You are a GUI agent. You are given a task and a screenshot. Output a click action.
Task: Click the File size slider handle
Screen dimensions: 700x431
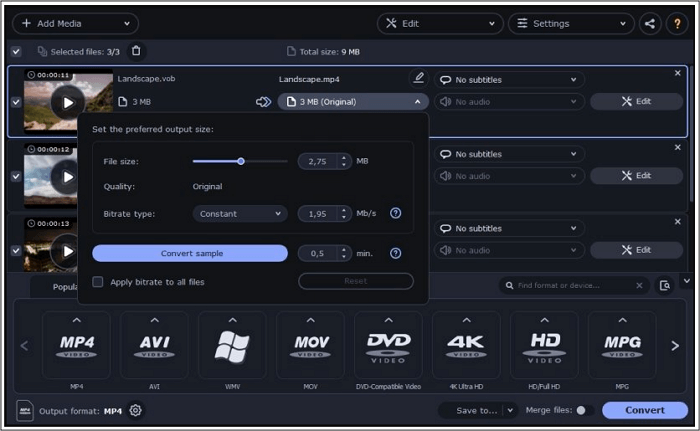[241, 160]
